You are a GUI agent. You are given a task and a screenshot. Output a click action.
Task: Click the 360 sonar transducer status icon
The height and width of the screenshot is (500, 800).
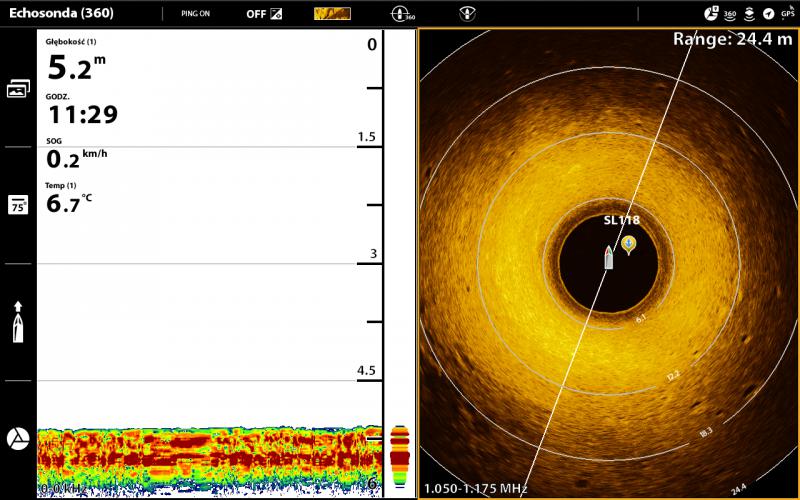pos(402,14)
